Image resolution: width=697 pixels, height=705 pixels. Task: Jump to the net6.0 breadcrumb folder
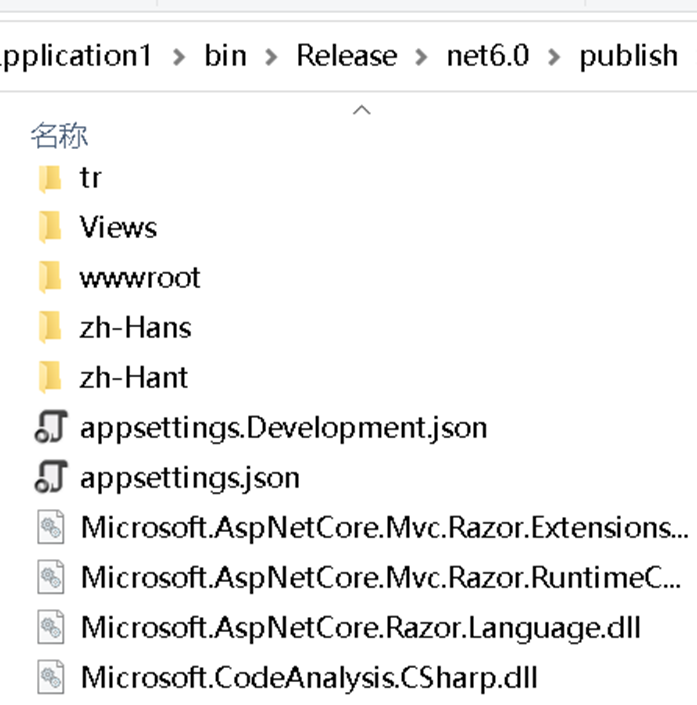(x=488, y=56)
